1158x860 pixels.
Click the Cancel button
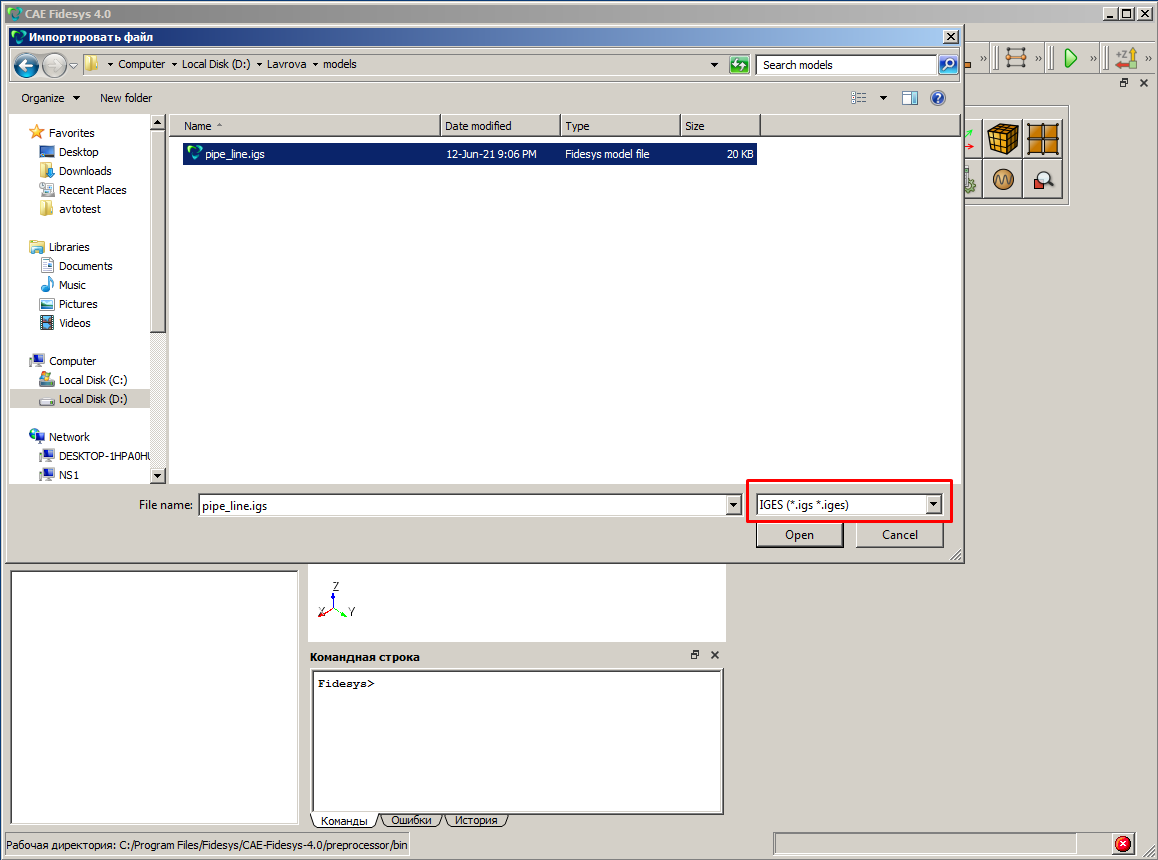tap(900, 534)
